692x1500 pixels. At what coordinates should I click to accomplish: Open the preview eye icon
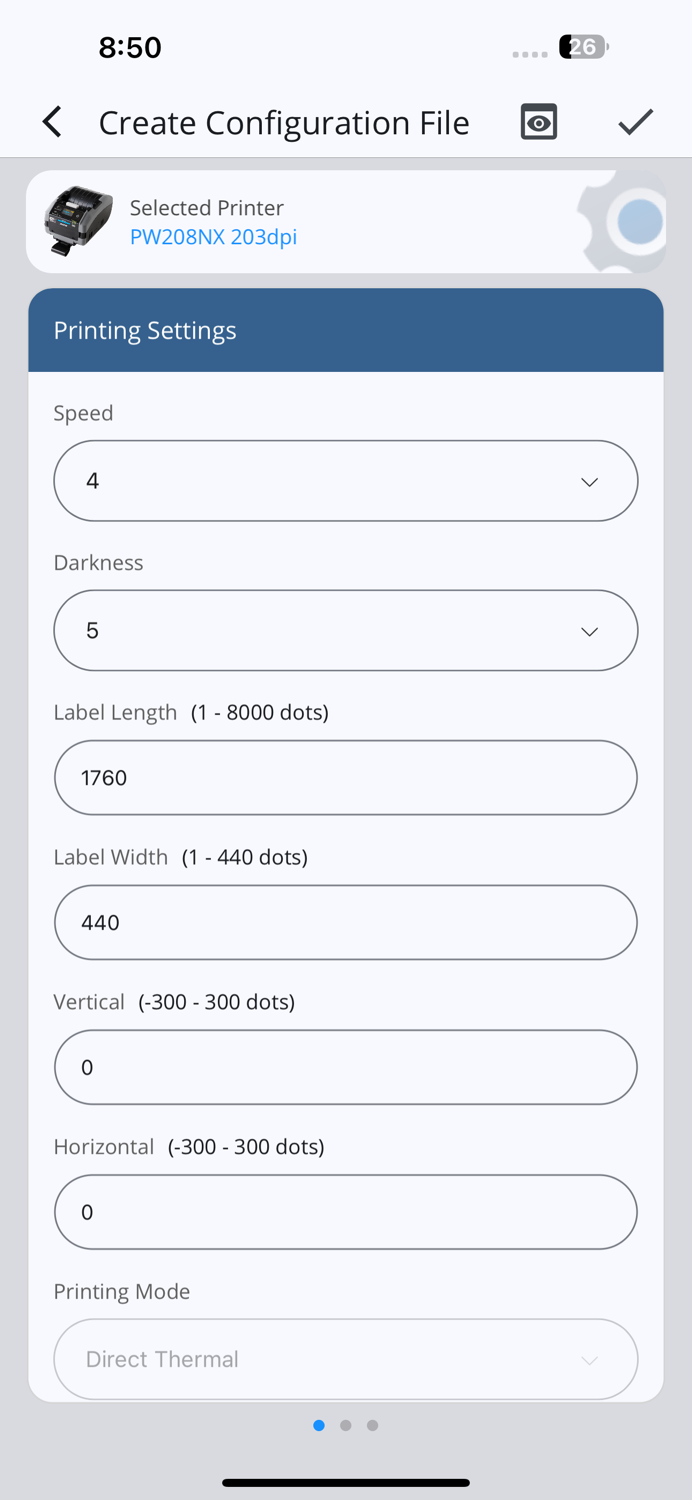coord(539,122)
